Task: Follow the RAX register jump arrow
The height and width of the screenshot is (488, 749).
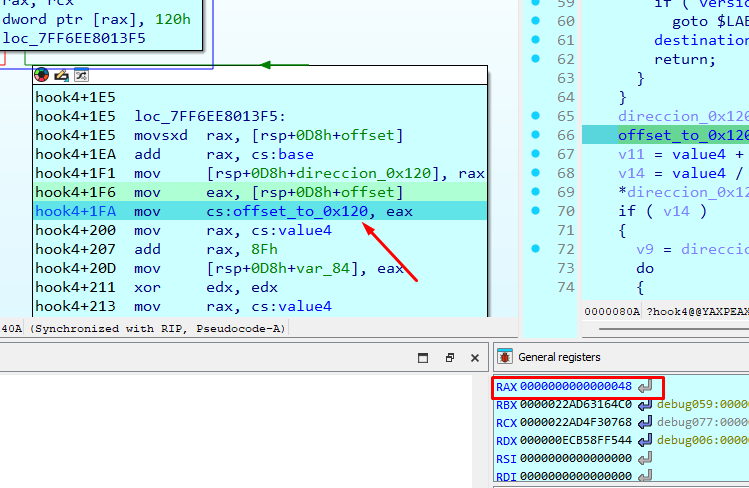Action: [645, 386]
